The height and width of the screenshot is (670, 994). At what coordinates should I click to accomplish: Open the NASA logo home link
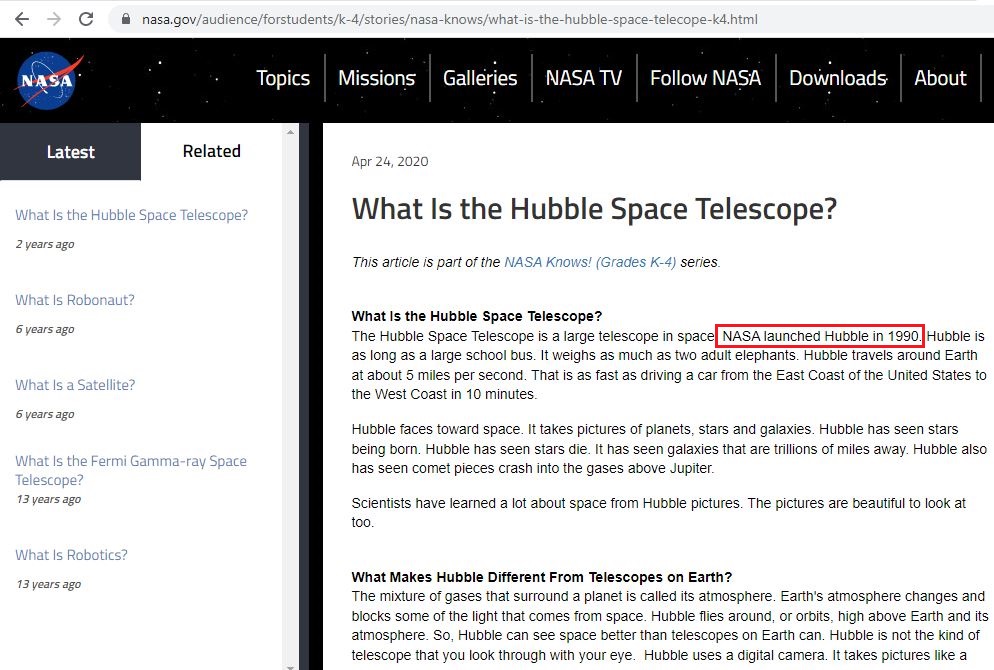coord(48,80)
